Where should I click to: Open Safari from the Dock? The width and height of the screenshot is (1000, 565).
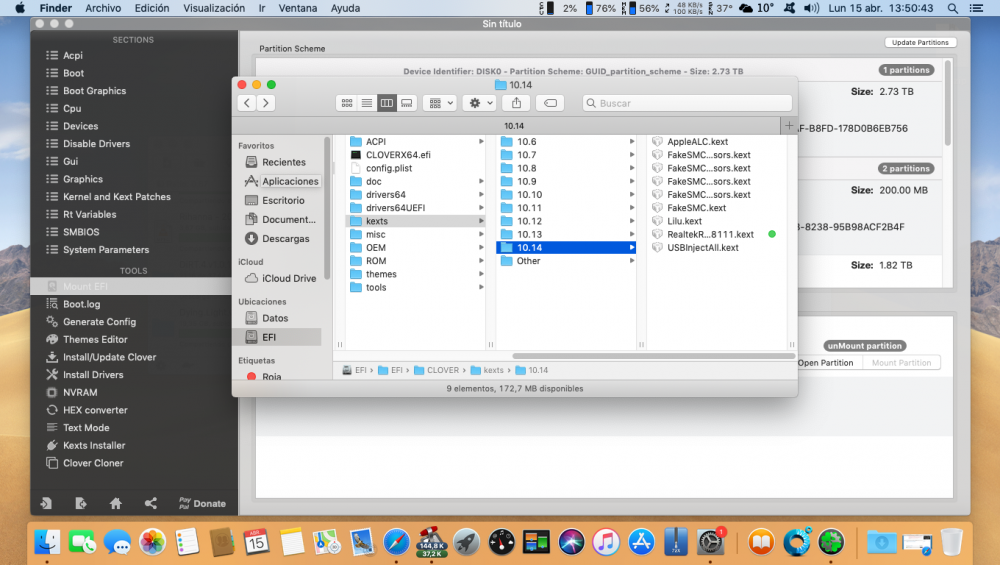click(x=396, y=542)
